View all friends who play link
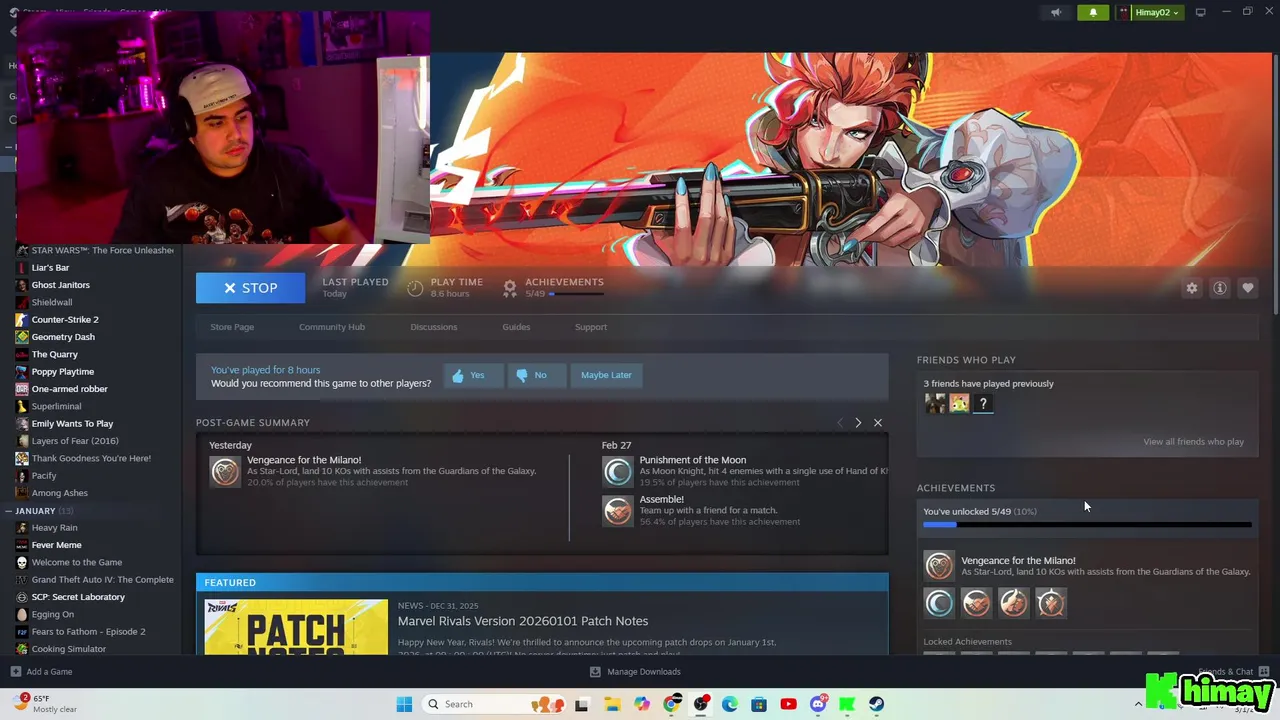The width and height of the screenshot is (1280, 720). point(1193,441)
